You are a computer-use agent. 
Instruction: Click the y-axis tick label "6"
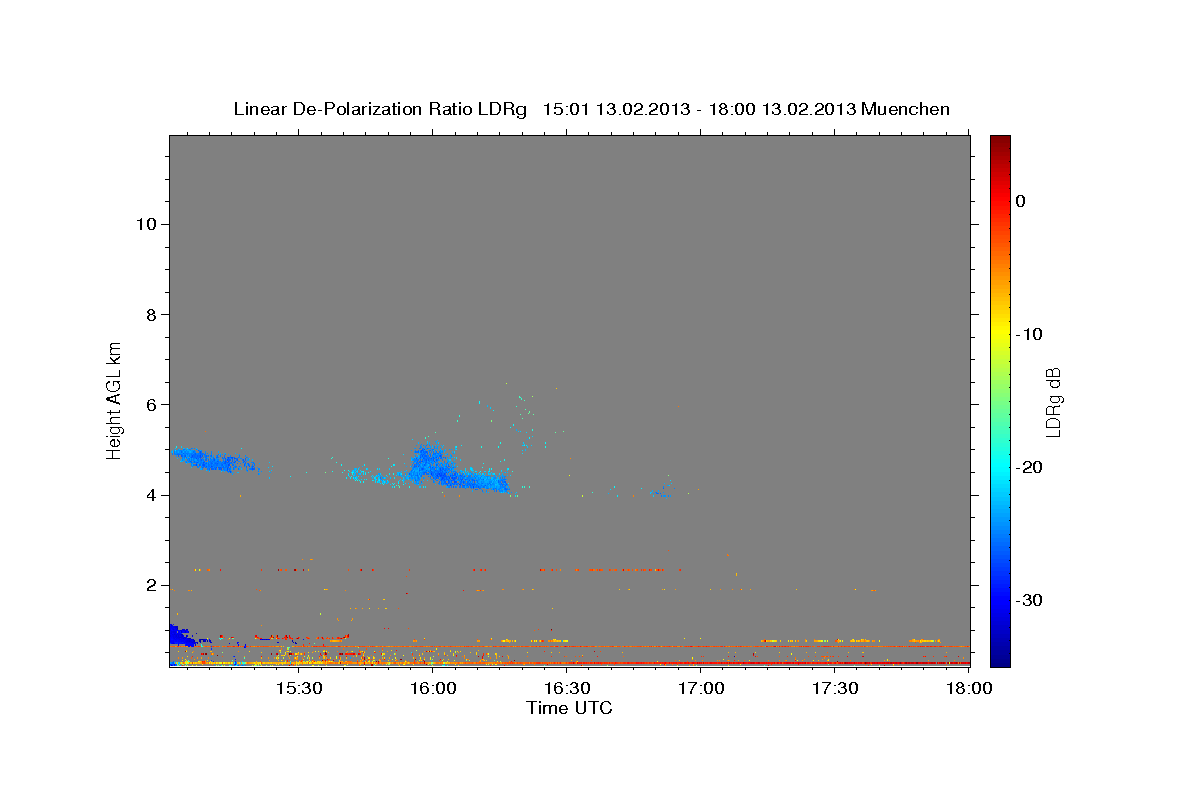point(150,405)
